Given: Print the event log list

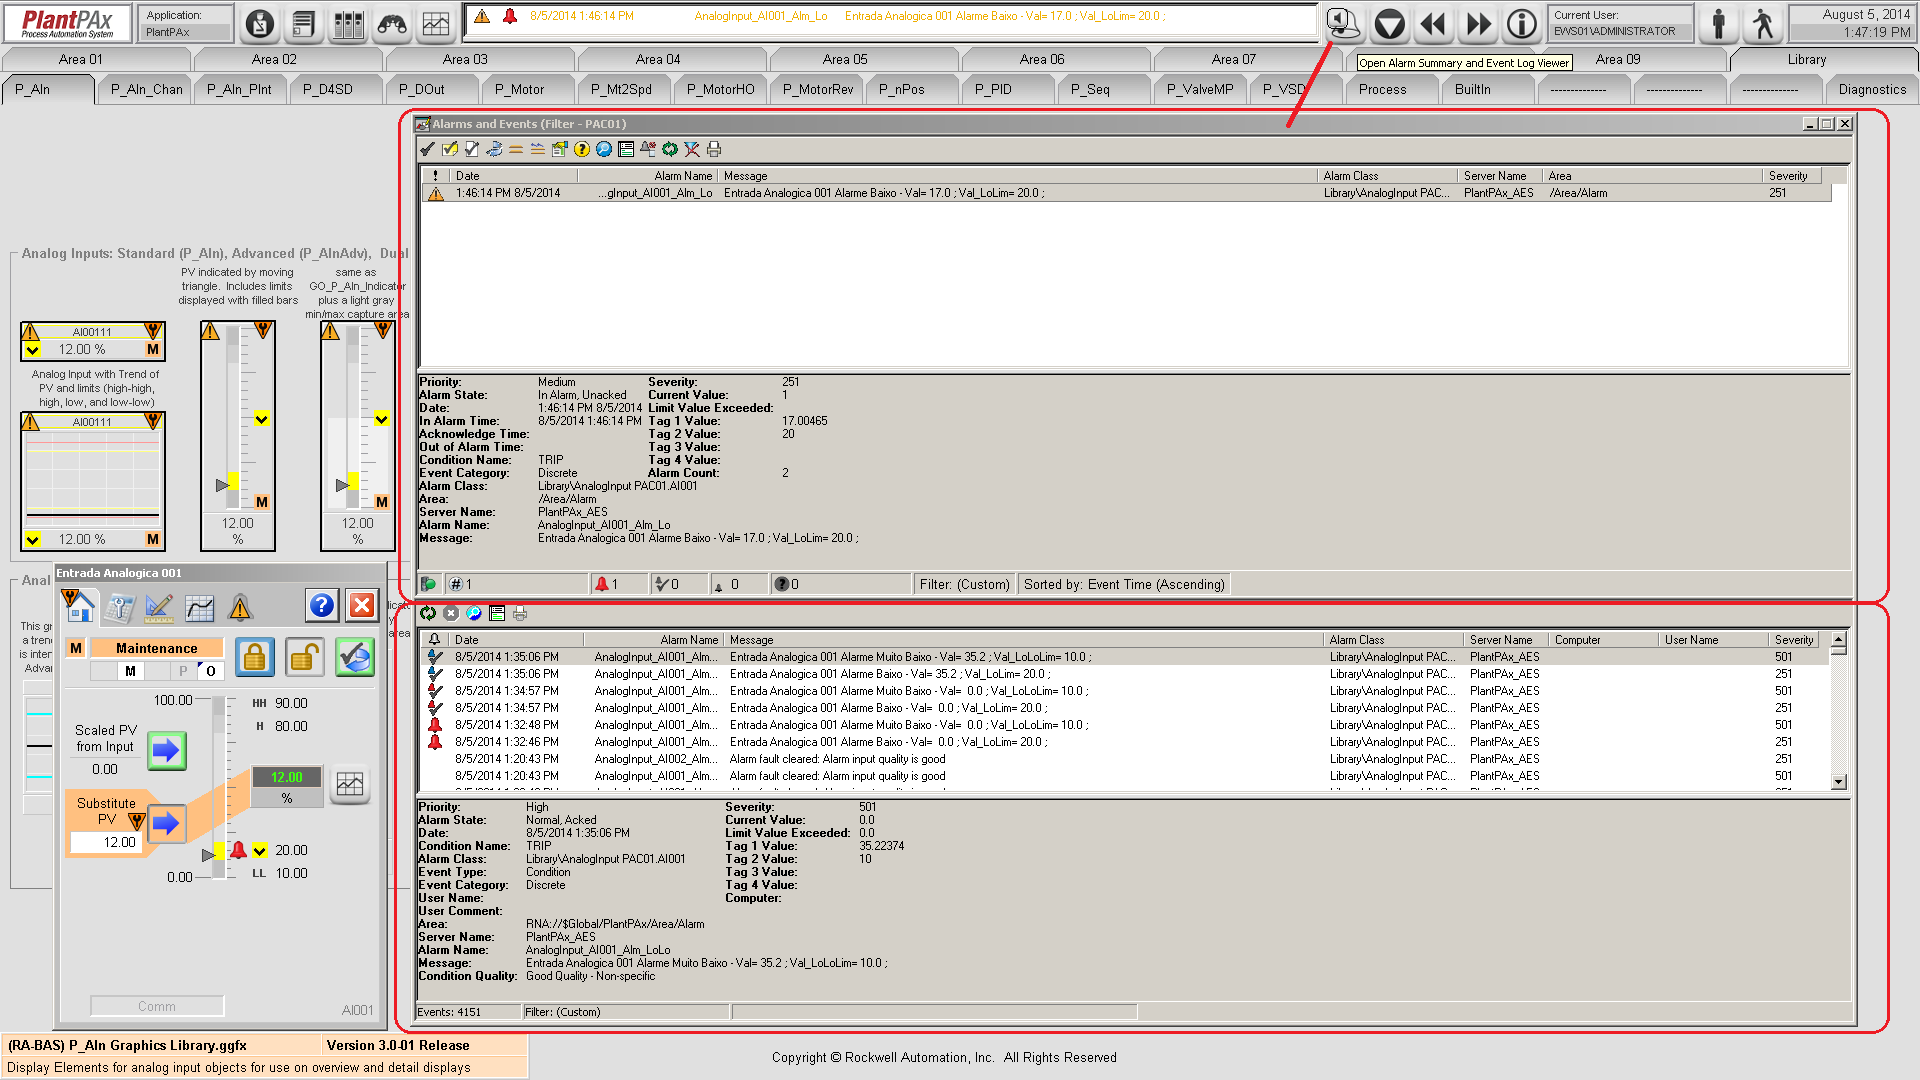Looking at the screenshot, I should pos(520,613).
